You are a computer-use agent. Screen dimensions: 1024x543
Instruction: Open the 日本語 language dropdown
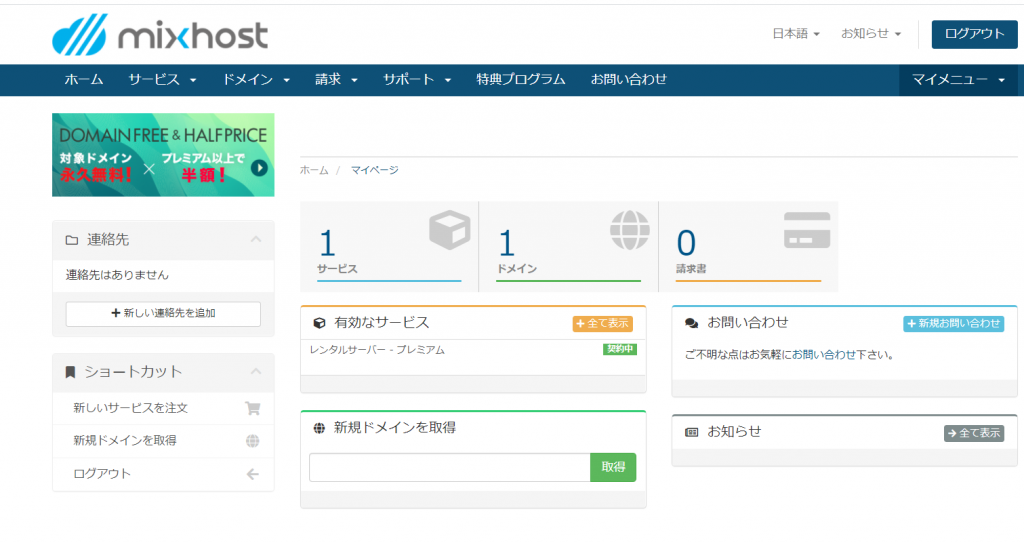(x=795, y=33)
